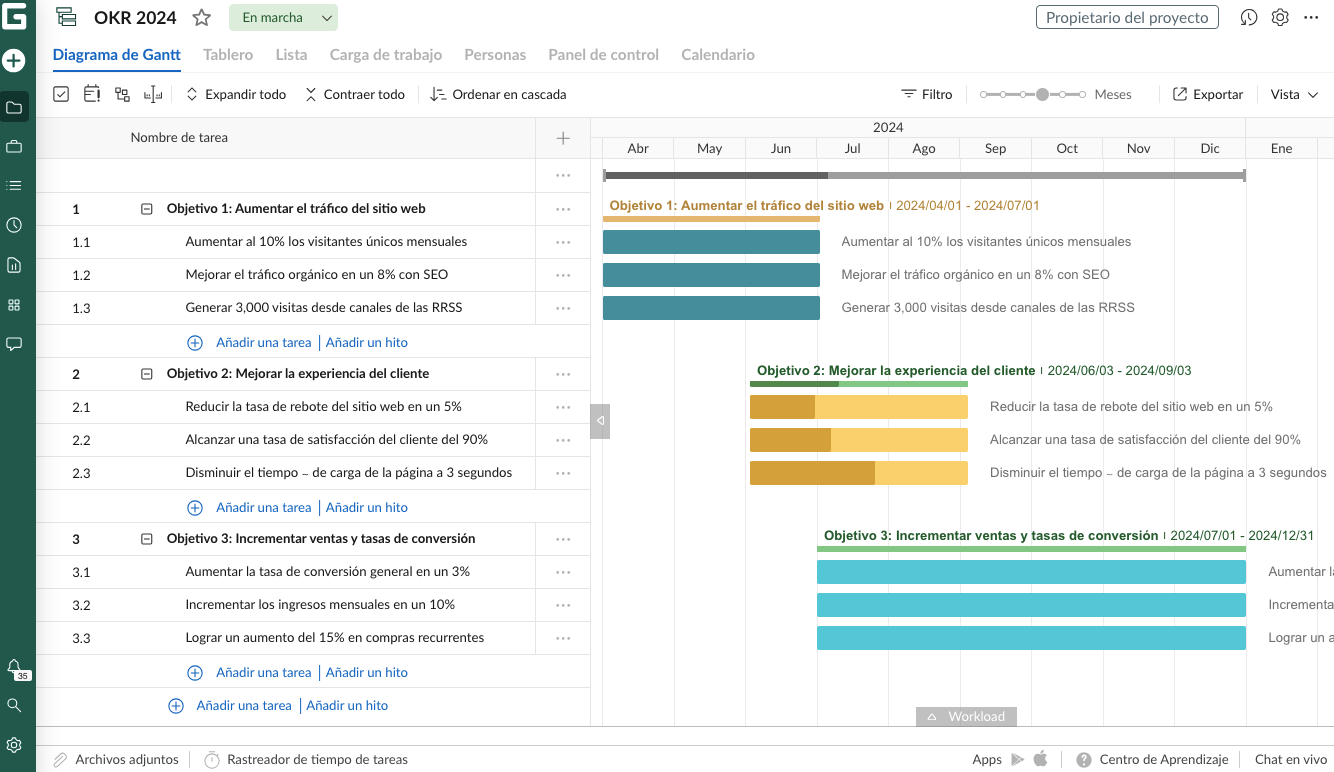1334x772 pixels.
Task: Click the Exportar button
Action: (1208, 94)
